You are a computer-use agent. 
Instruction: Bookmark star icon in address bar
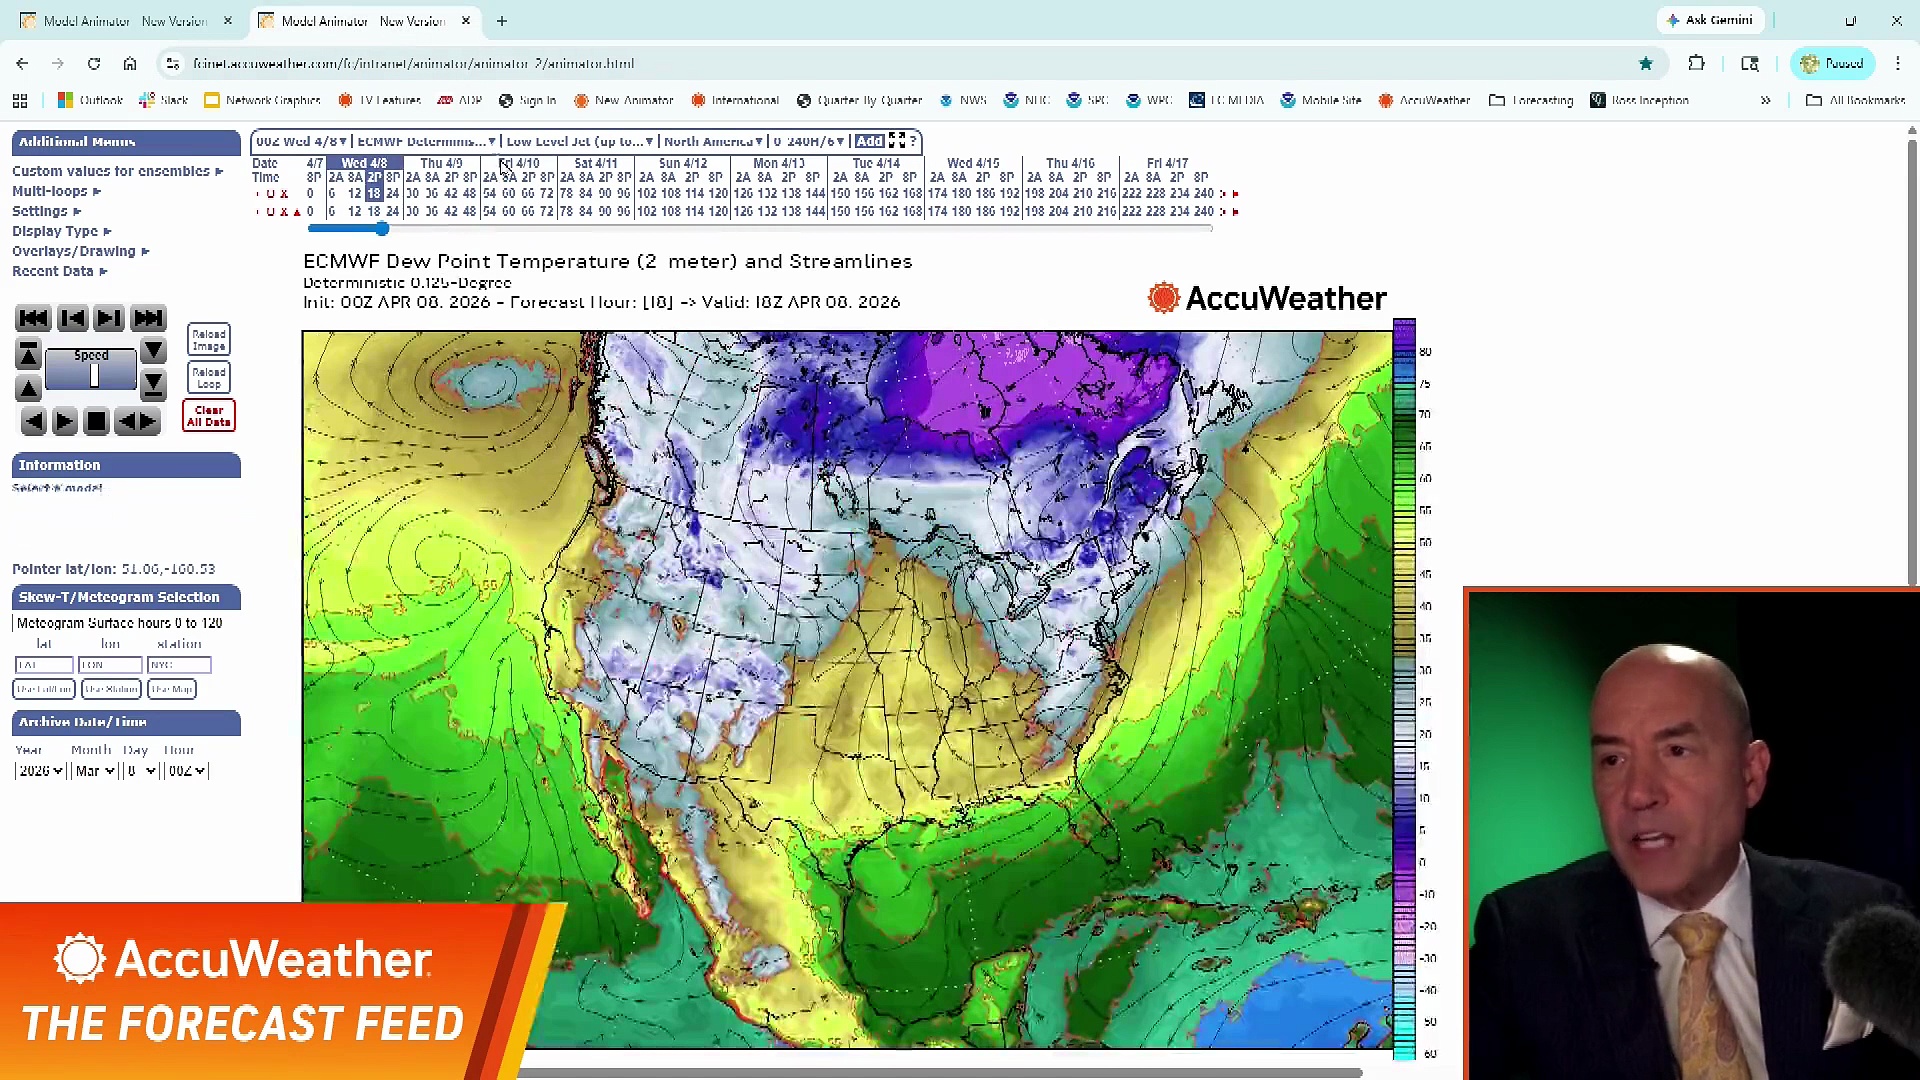pos(1646,64)
